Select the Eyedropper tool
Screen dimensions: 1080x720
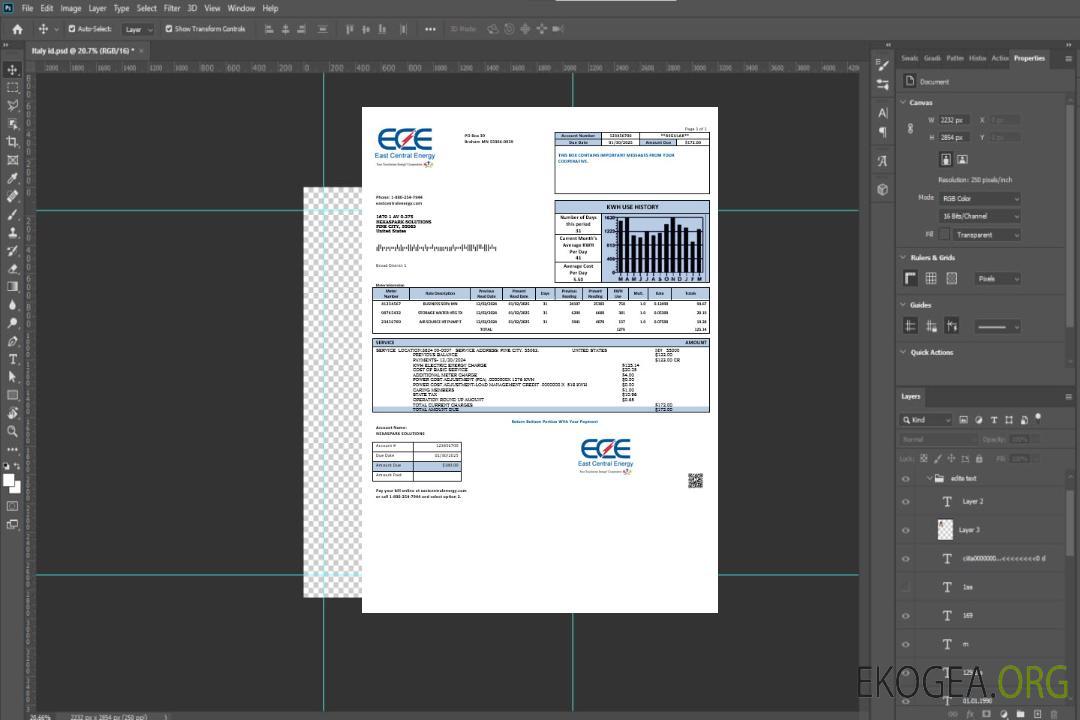tap(12, 178)
